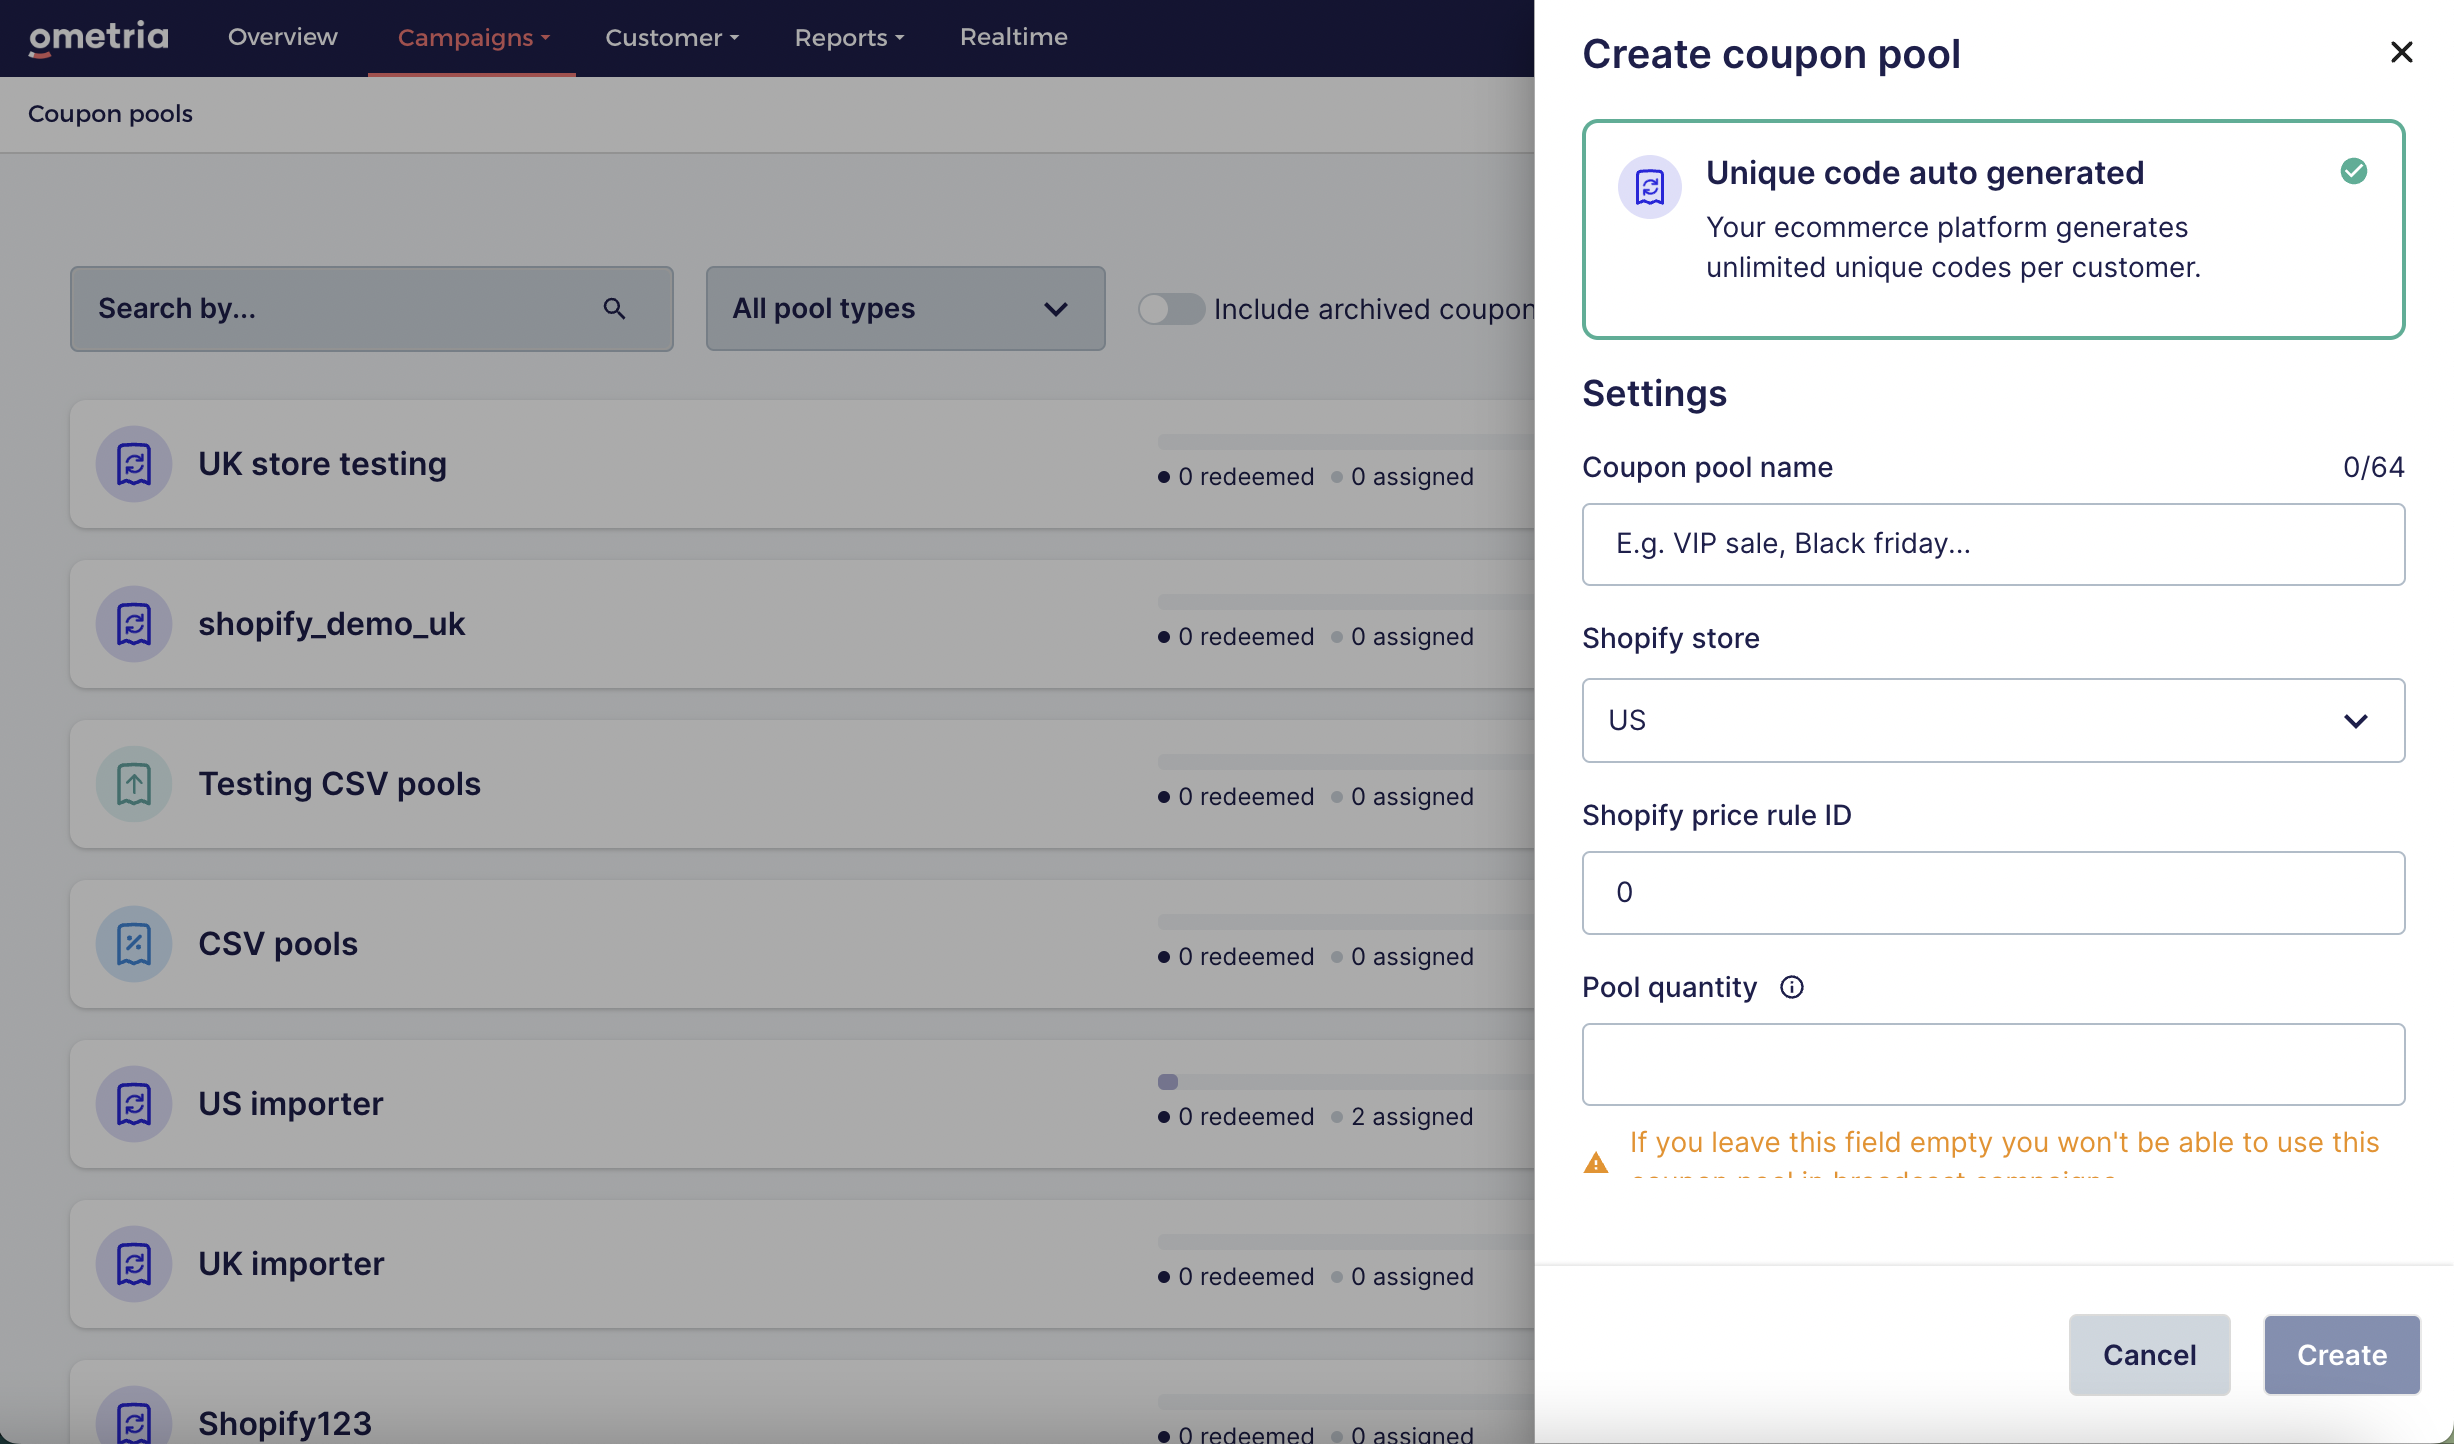
Task: Click the Shopify123 pool icon
Action: pyautogui.click(x=134, y=1416)
